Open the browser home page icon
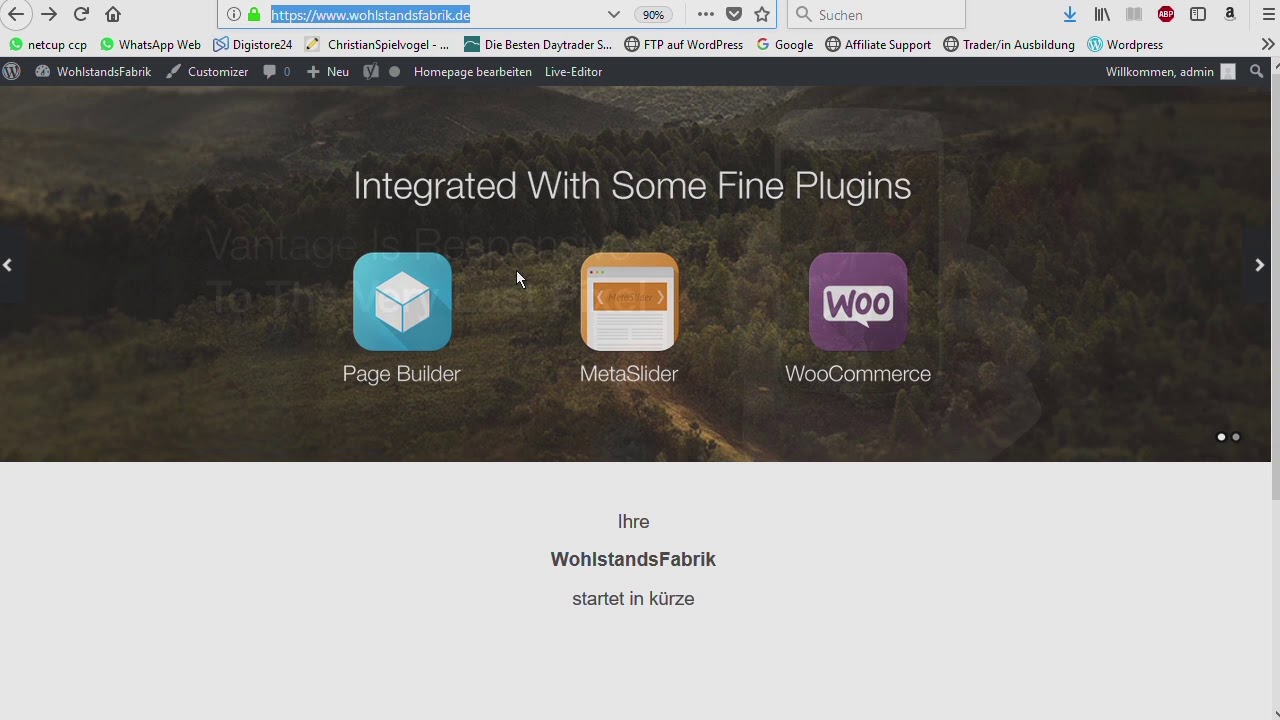 (x=113, y=14)
